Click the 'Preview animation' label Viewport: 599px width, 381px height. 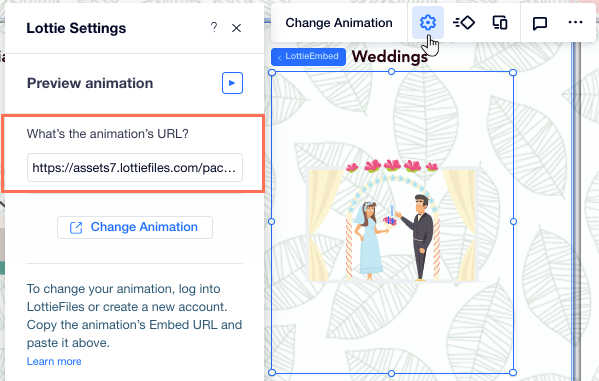pos(90,83)
